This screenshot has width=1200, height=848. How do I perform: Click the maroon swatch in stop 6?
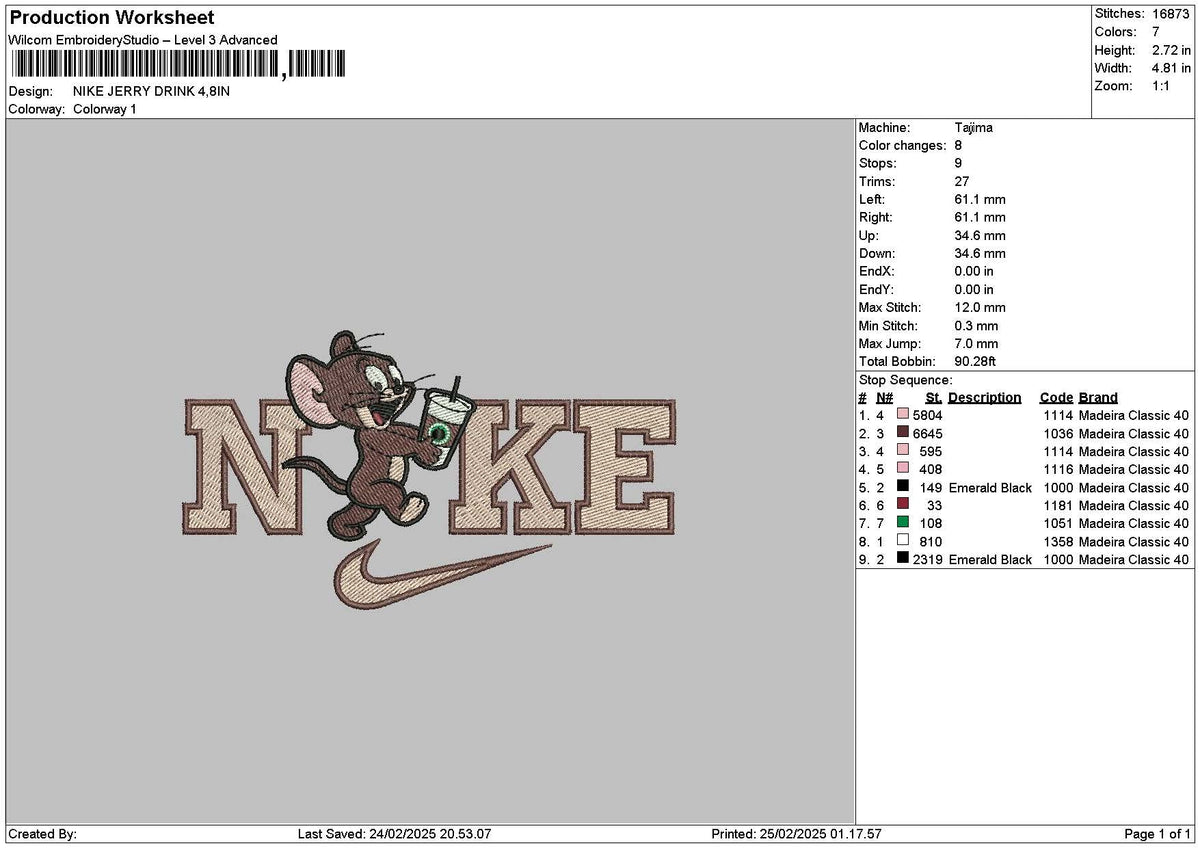pos(903,505)
